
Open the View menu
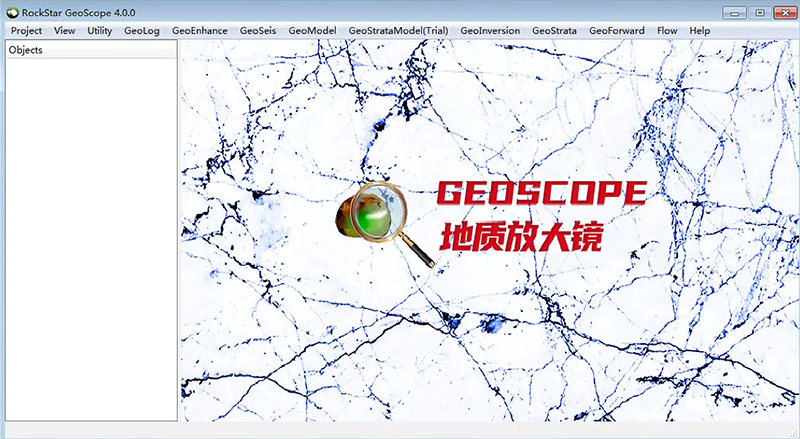coord(64,31)
